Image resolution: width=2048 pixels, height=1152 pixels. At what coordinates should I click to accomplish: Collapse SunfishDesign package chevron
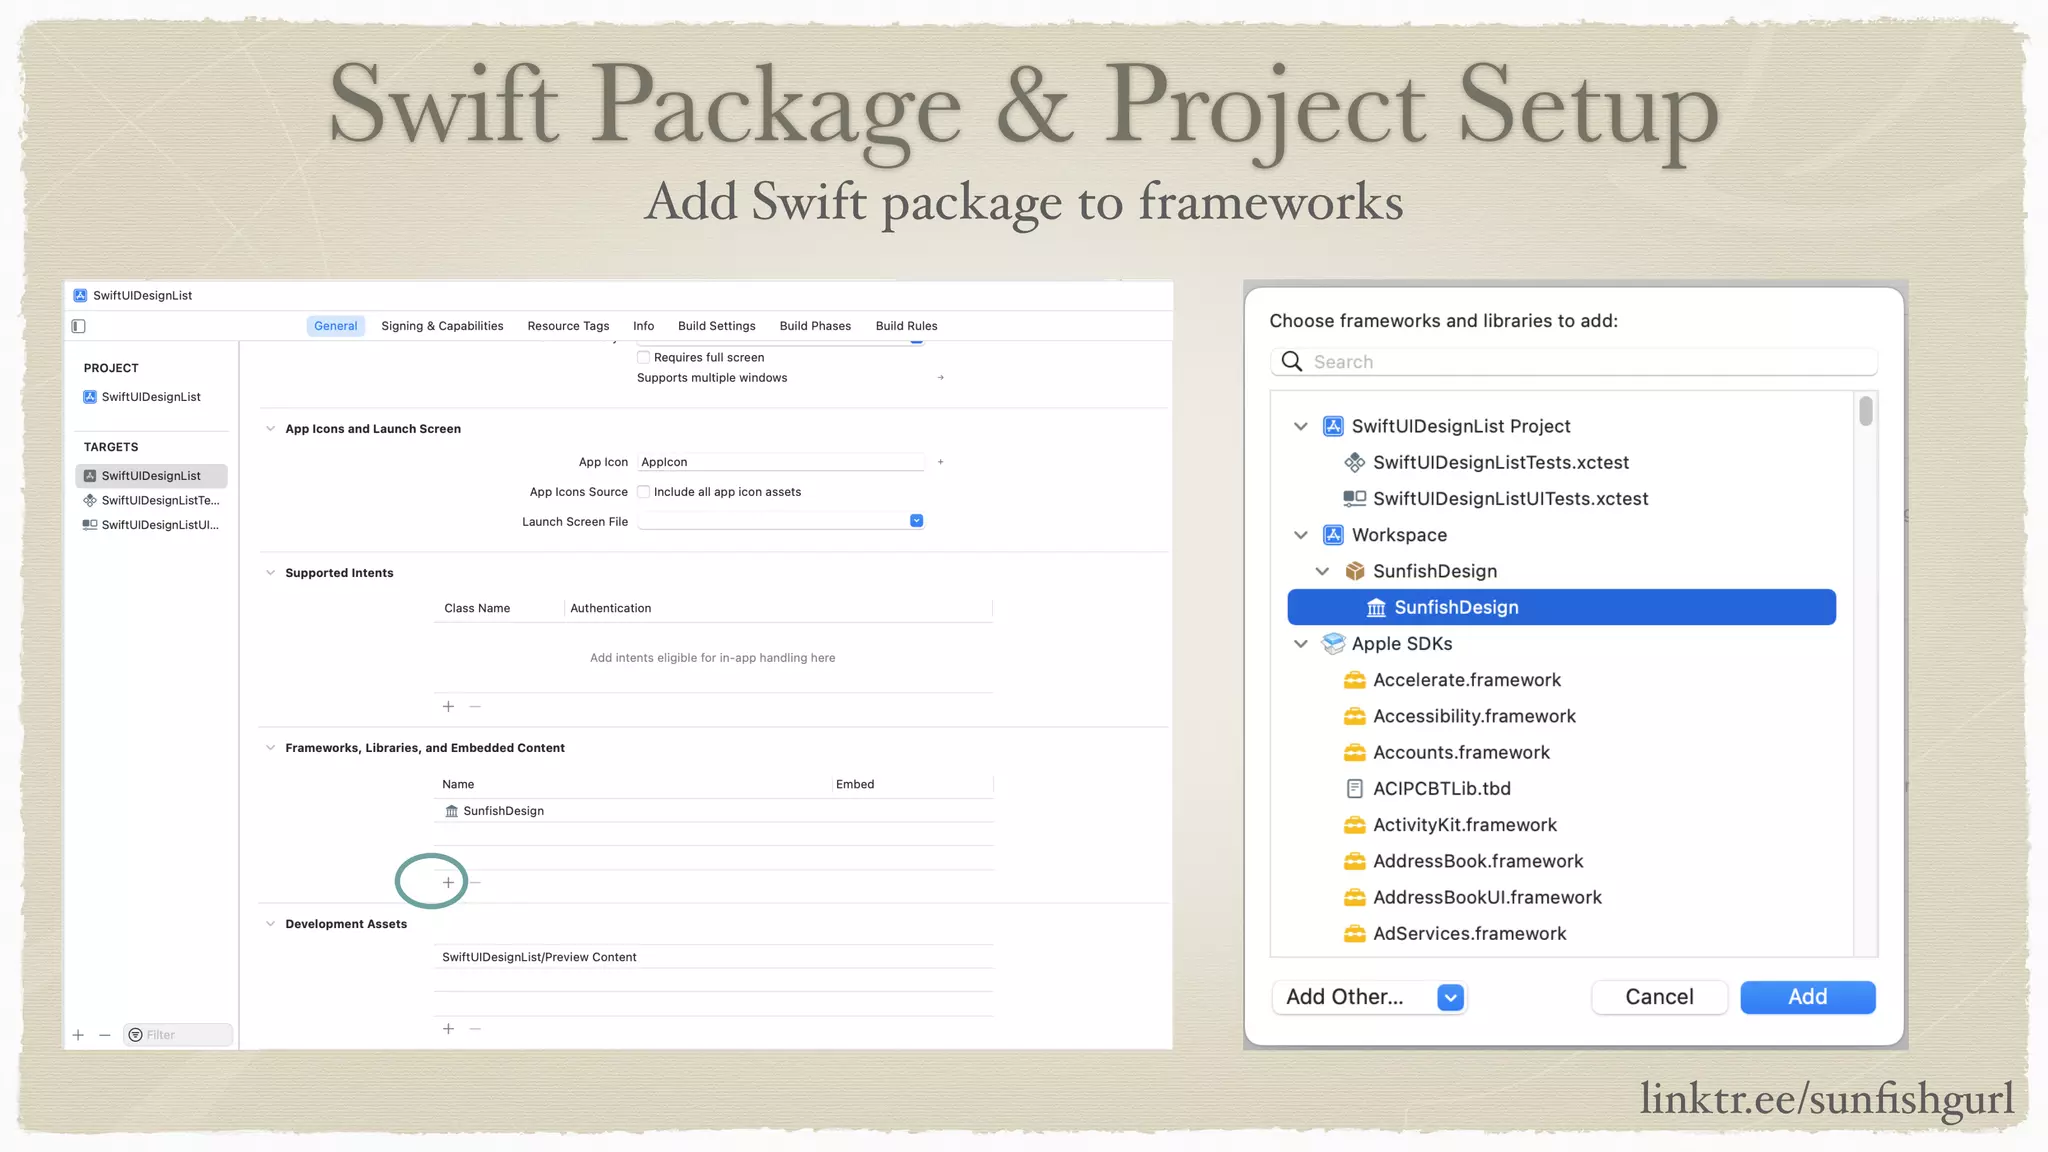1322,572
